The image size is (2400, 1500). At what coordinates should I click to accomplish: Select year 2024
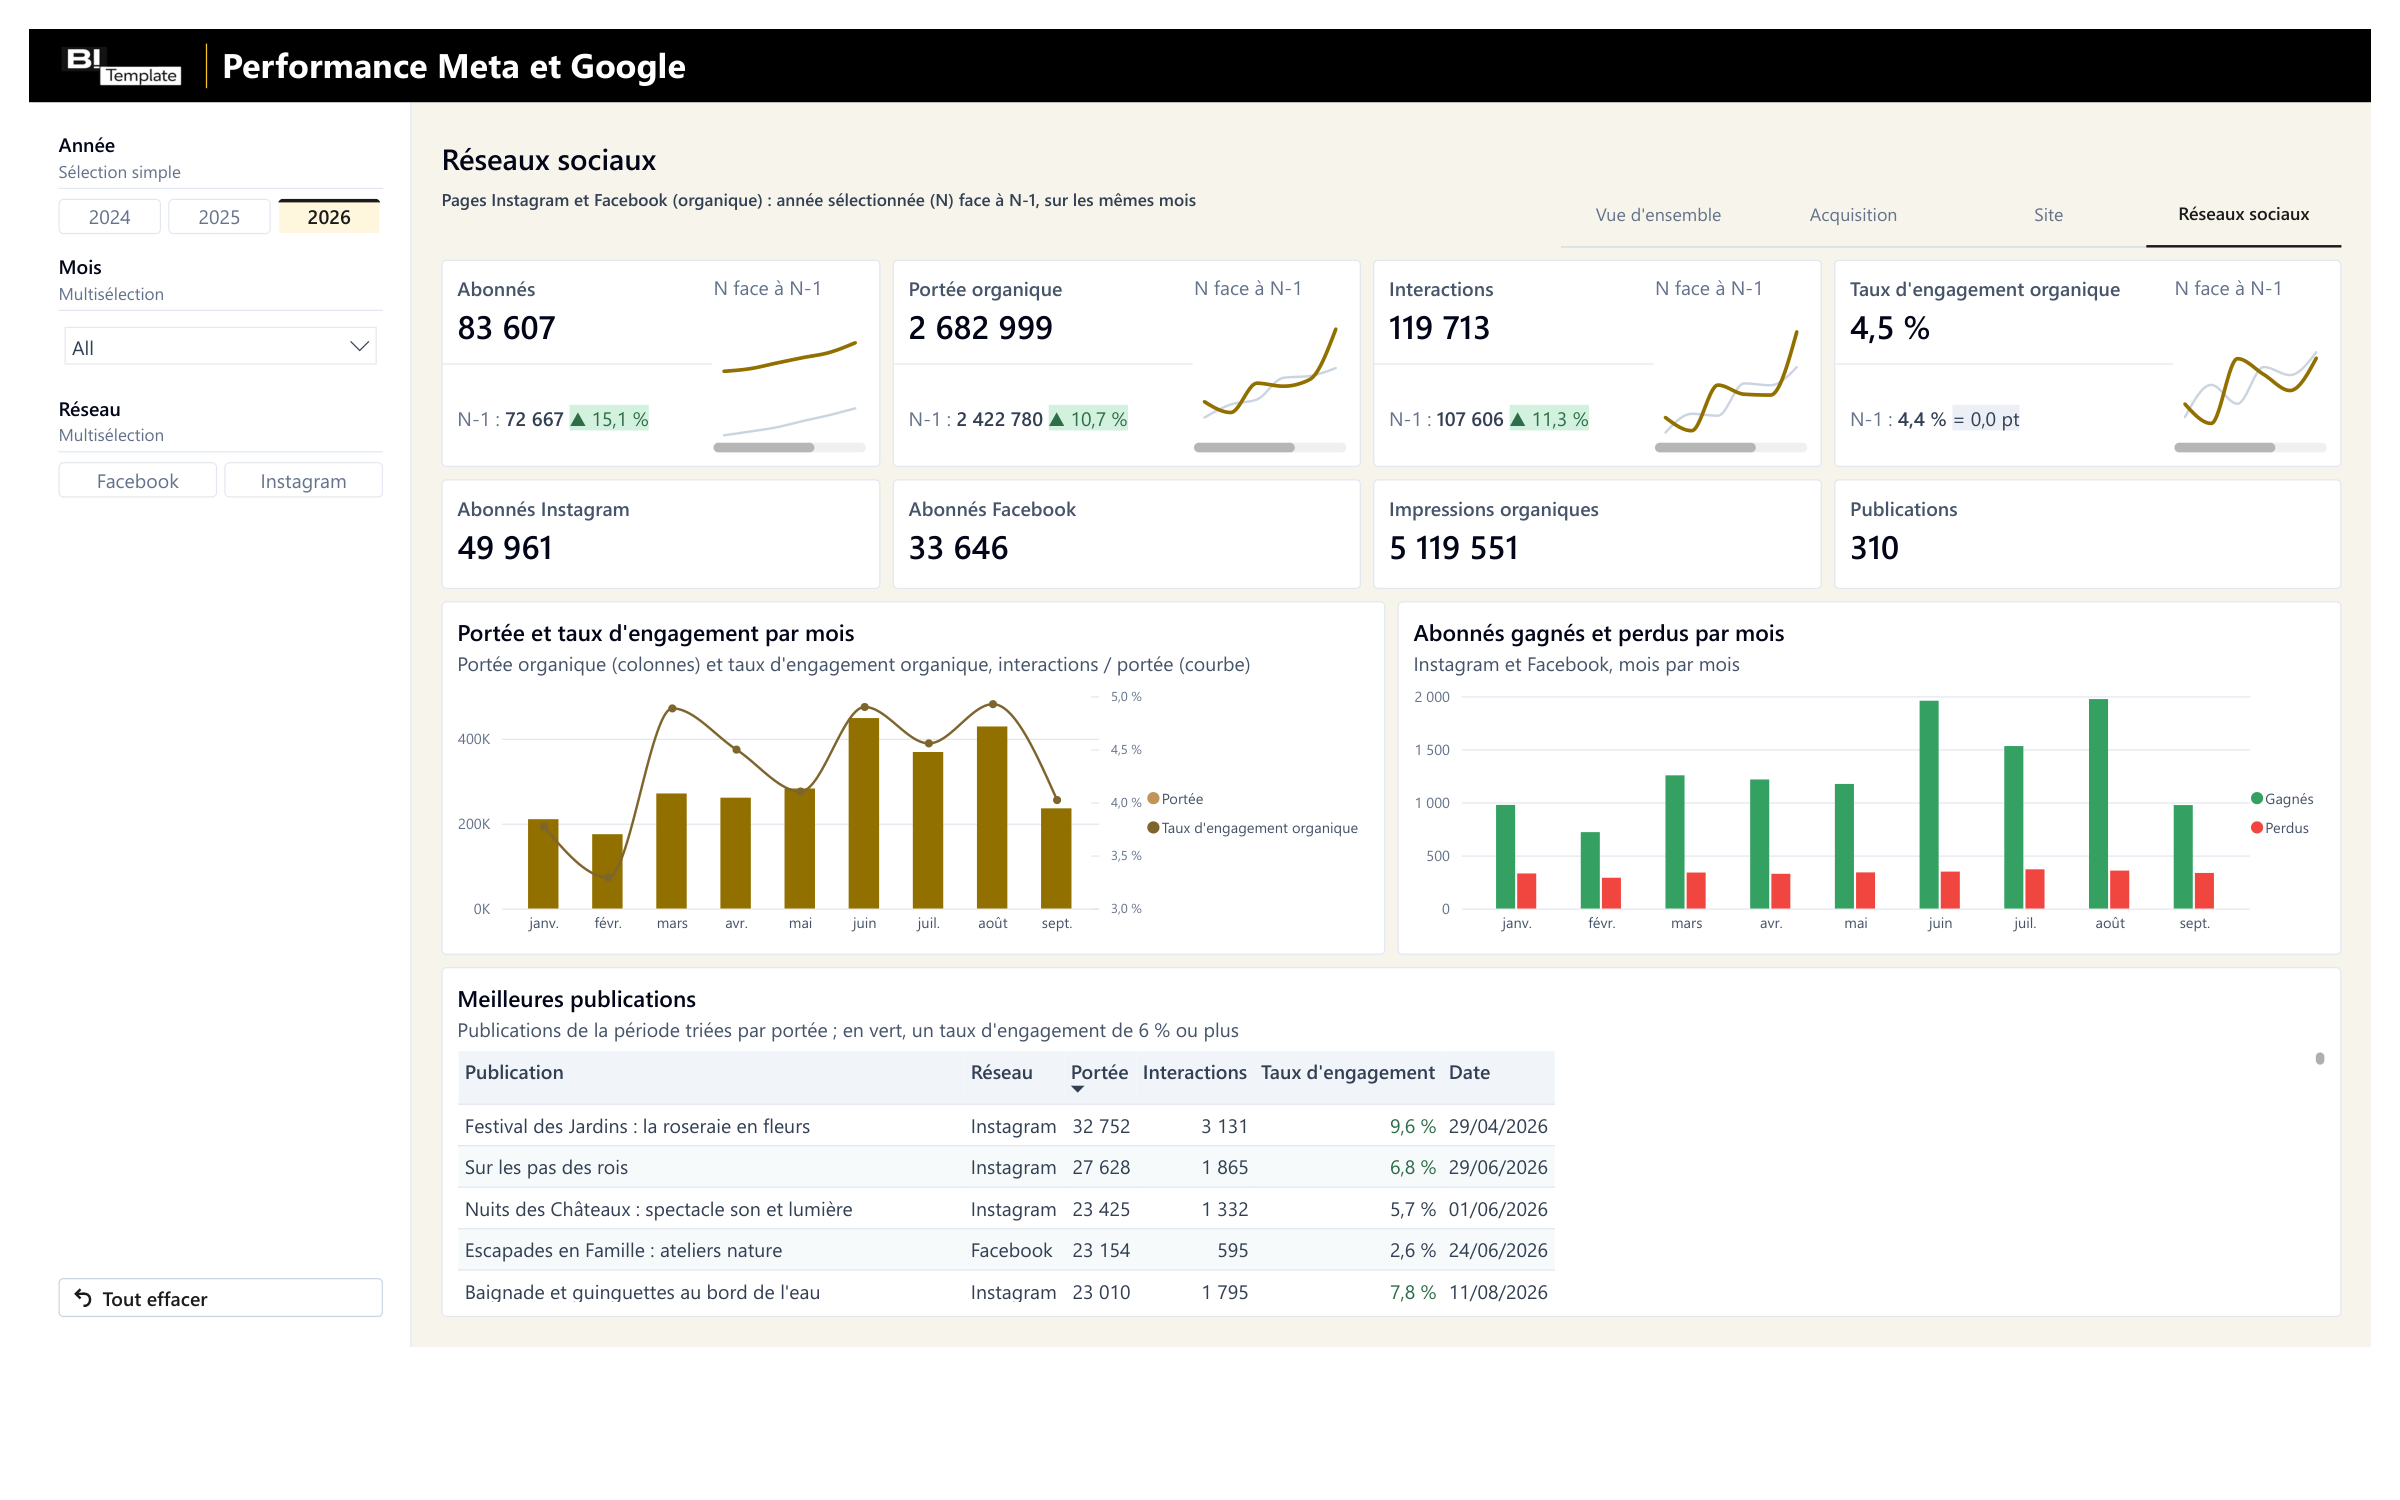pyautogui.click(x=110, y=217)
